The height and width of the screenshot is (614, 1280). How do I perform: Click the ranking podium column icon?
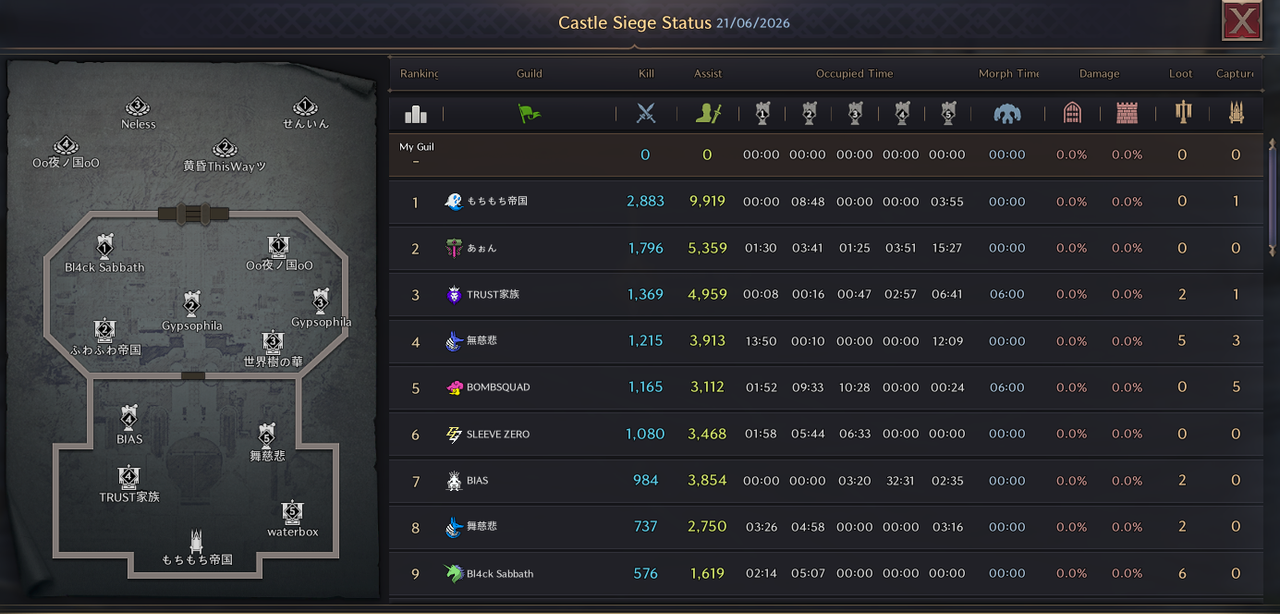coord(415,114)
